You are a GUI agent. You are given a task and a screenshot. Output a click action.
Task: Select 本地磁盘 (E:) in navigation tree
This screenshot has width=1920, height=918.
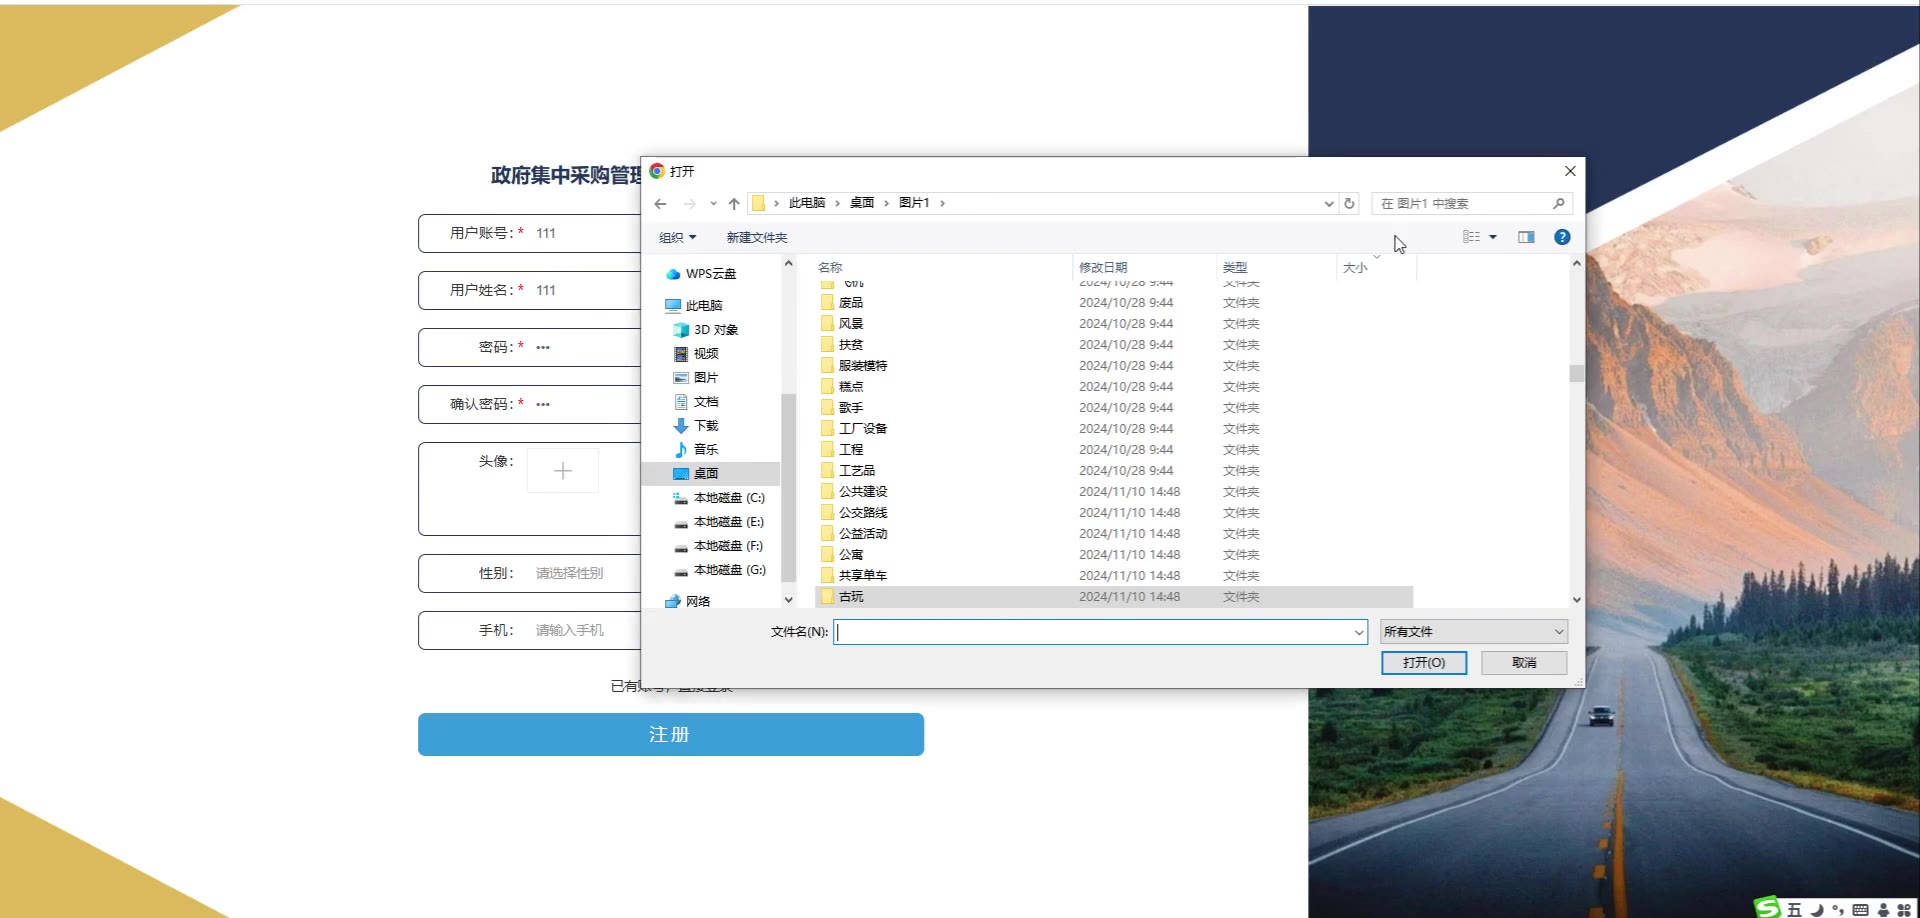click(729, 522)
